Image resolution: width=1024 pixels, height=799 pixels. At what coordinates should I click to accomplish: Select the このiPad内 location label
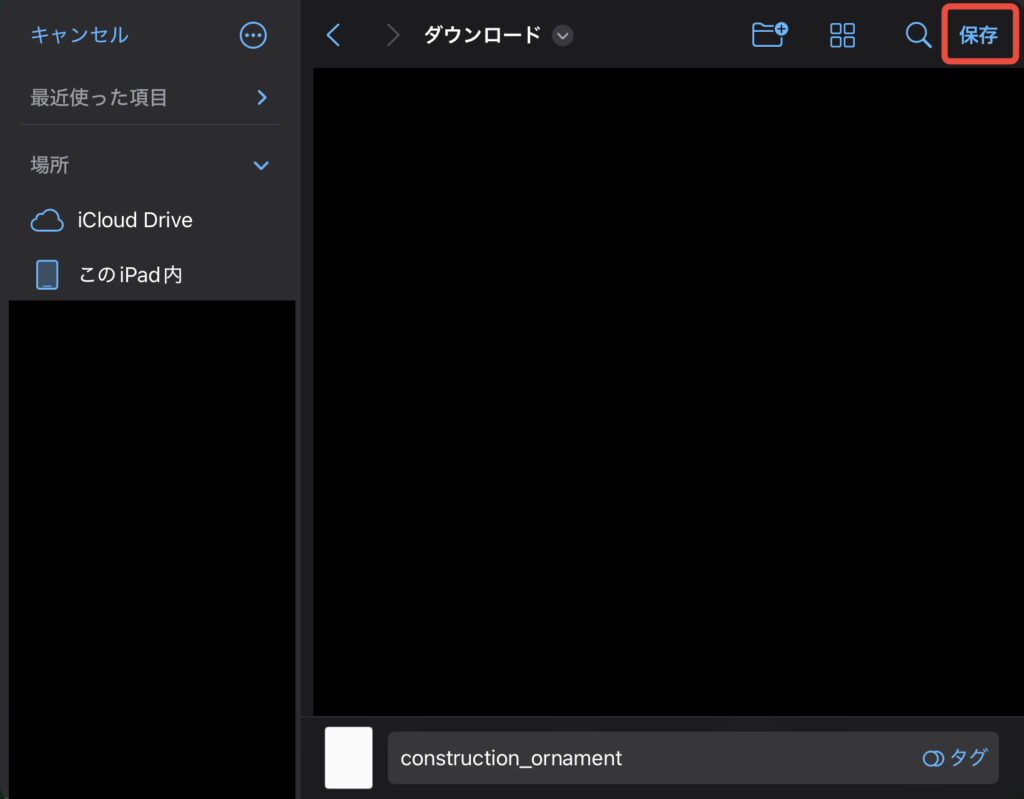[x=130, y=274]
